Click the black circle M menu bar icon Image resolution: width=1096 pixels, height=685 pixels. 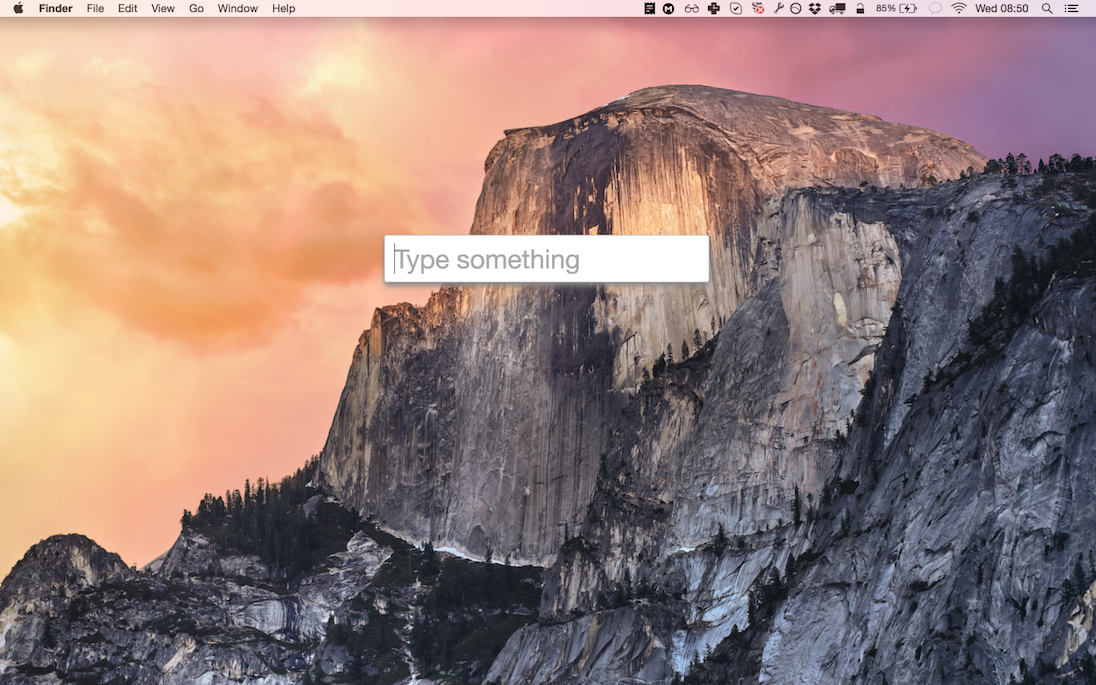(x=669, y=8)
